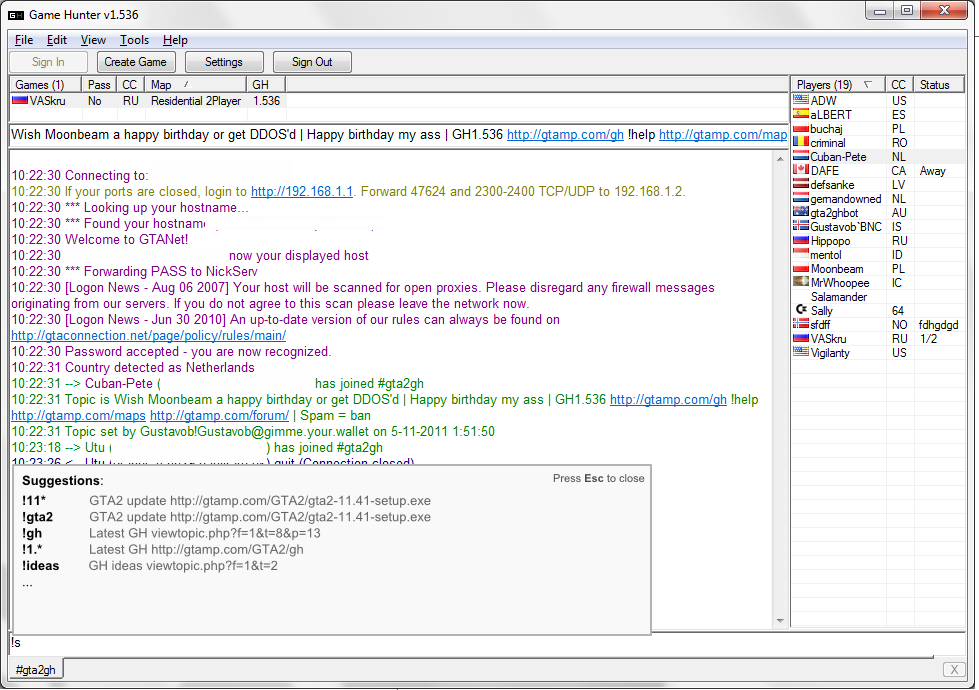Sort players using the Players (19) header
This screenshot has width=979, height=690.
click(x=825, y=85)
